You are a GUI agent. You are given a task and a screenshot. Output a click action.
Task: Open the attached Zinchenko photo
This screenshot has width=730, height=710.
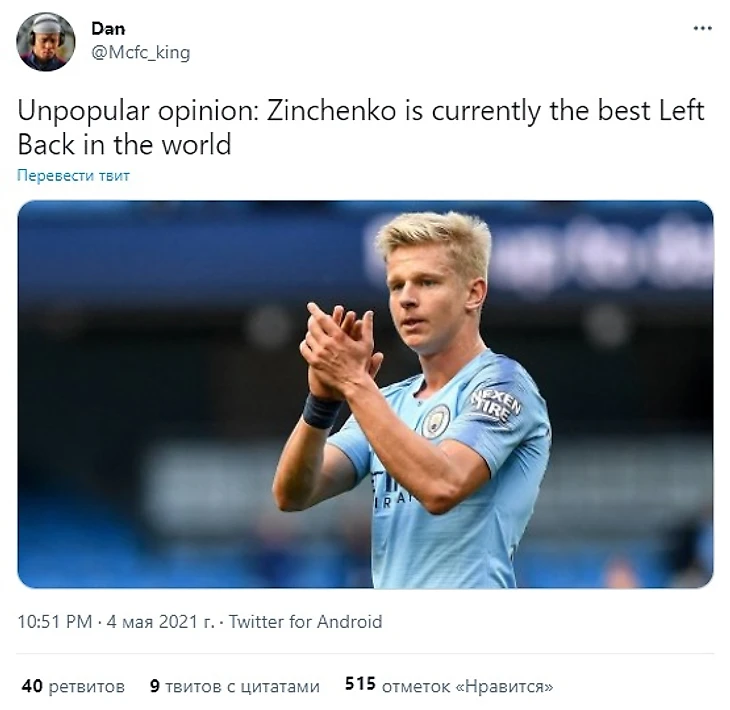365,394
